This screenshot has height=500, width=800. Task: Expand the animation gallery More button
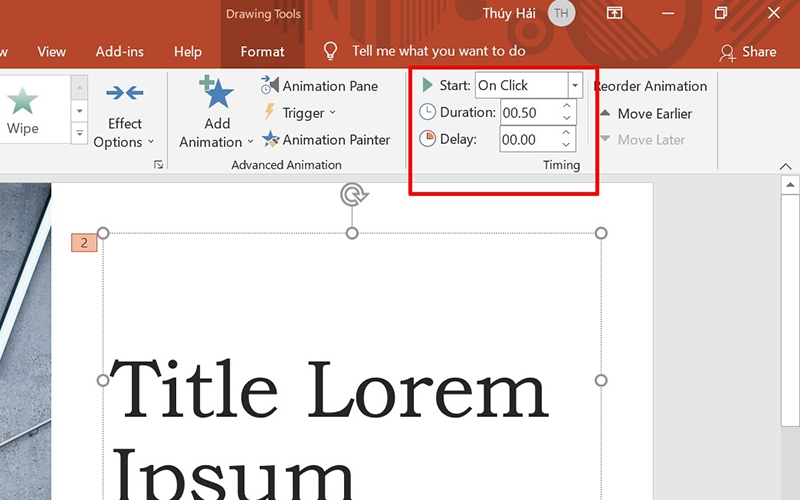point(80,133)
